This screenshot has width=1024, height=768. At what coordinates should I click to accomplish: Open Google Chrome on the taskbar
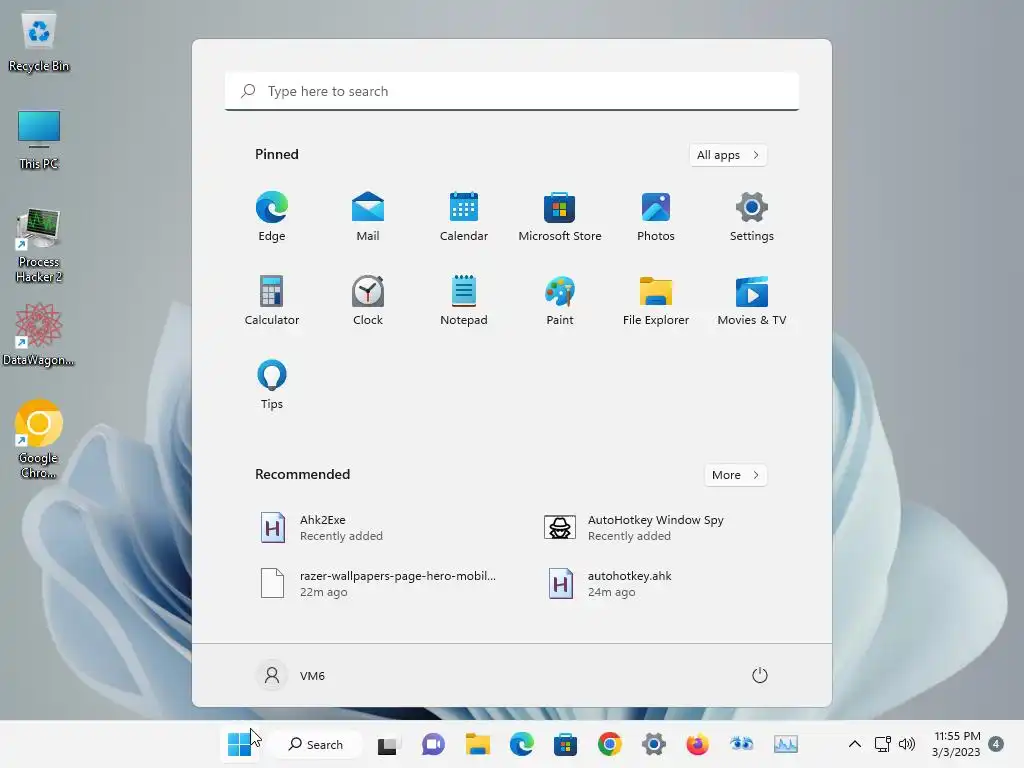click(609, 744)
